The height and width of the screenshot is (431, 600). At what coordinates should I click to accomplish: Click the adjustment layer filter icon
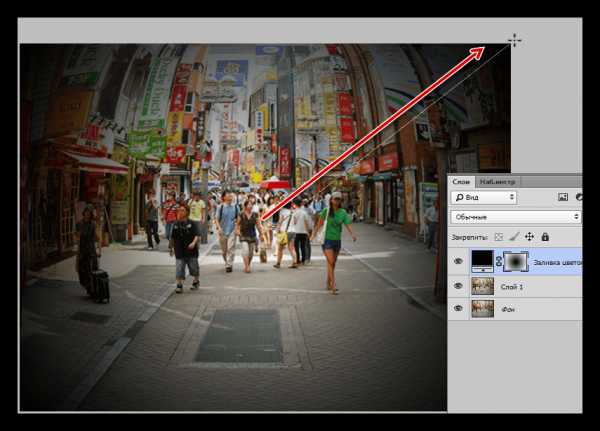(579, 197)
